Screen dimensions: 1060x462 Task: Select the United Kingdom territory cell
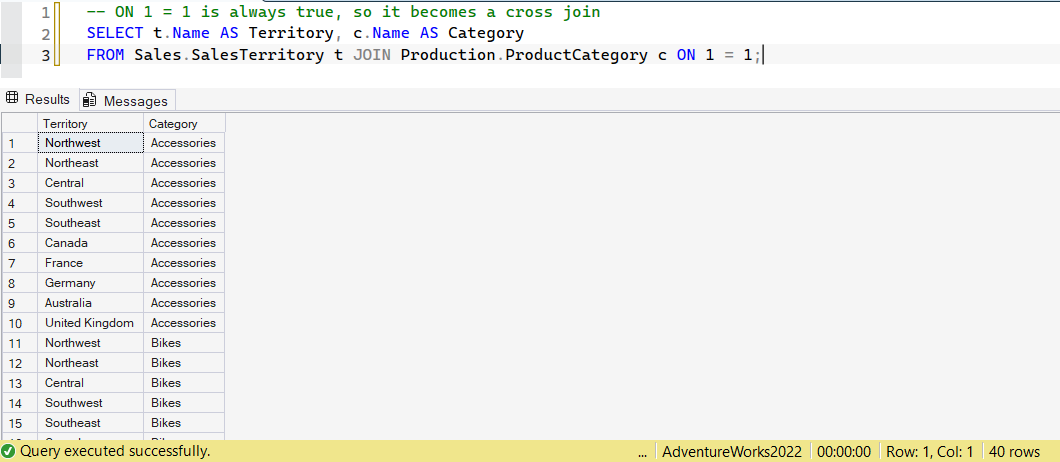[x=91, y=323]
